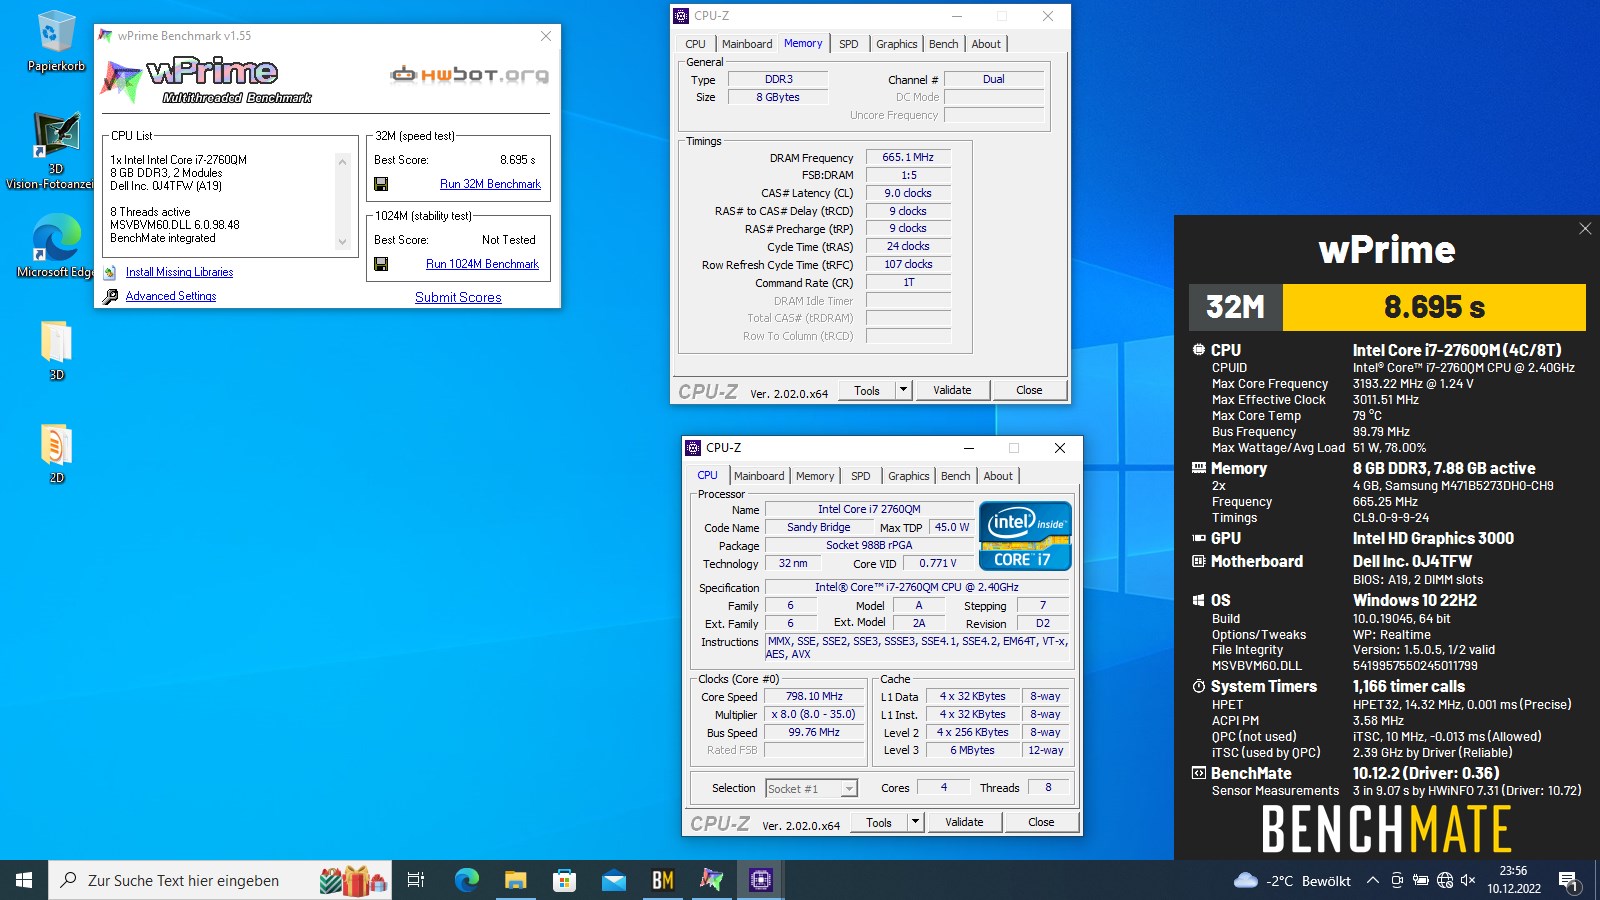Open the 2D folder on desktop
Screen dimensions: 1600x900
(56, 453)
